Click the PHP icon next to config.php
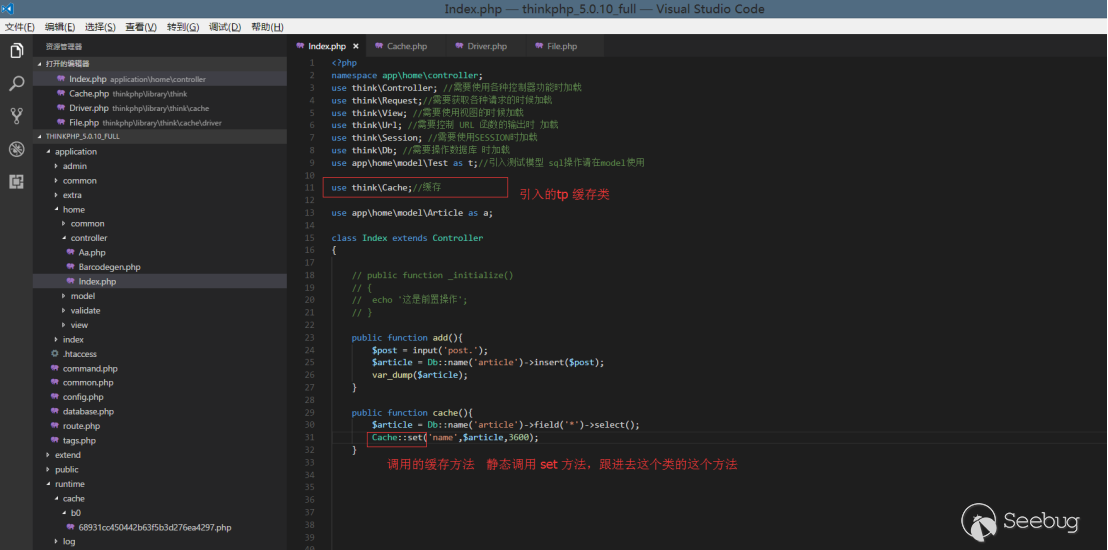Screen dimensions: 1108x550 [55, 397]
